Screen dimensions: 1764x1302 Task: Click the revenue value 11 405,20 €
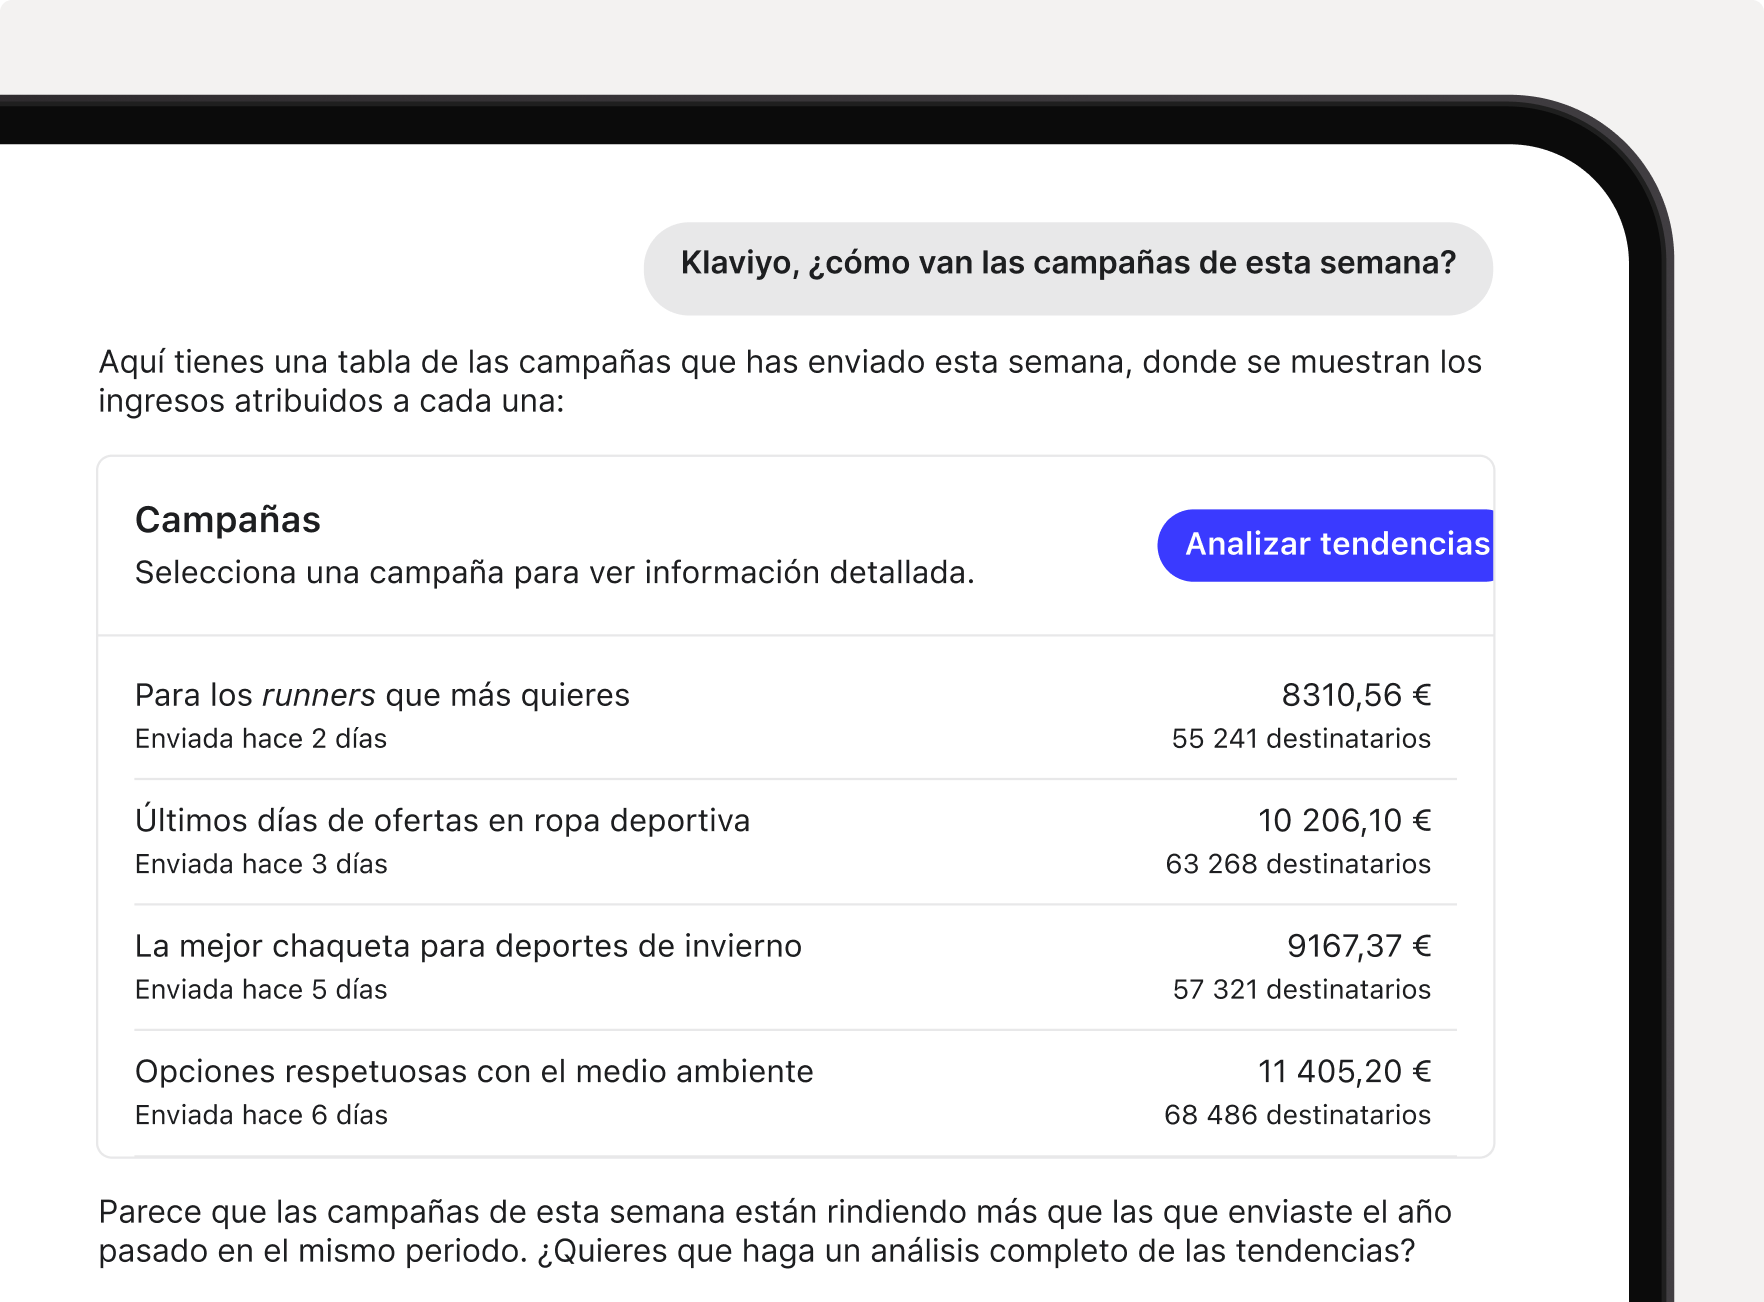pos(1344,1072)
